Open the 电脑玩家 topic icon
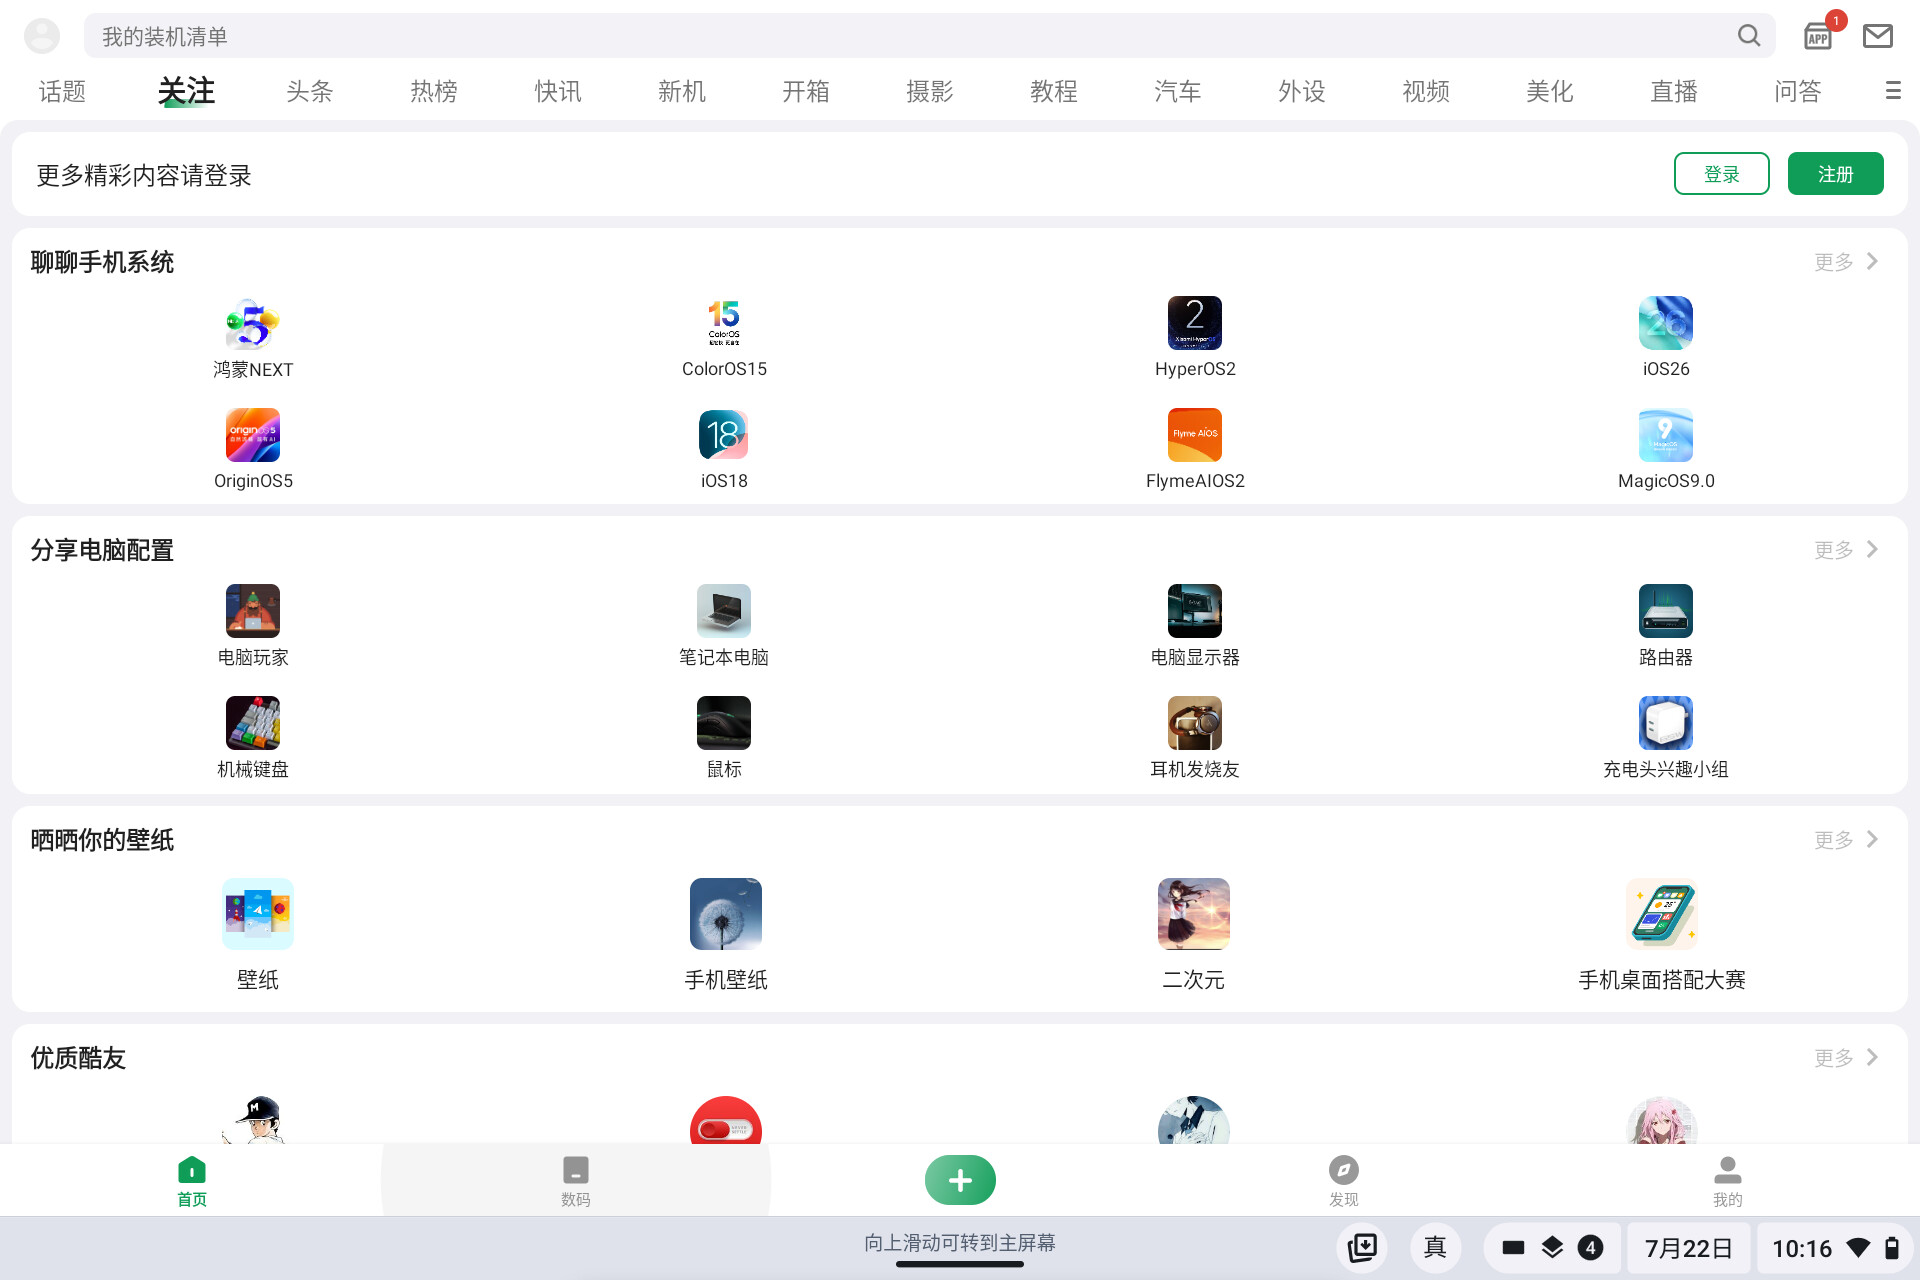This screenshot has width=1920, height=1280. pyautogui.click(x=253, y=611)
